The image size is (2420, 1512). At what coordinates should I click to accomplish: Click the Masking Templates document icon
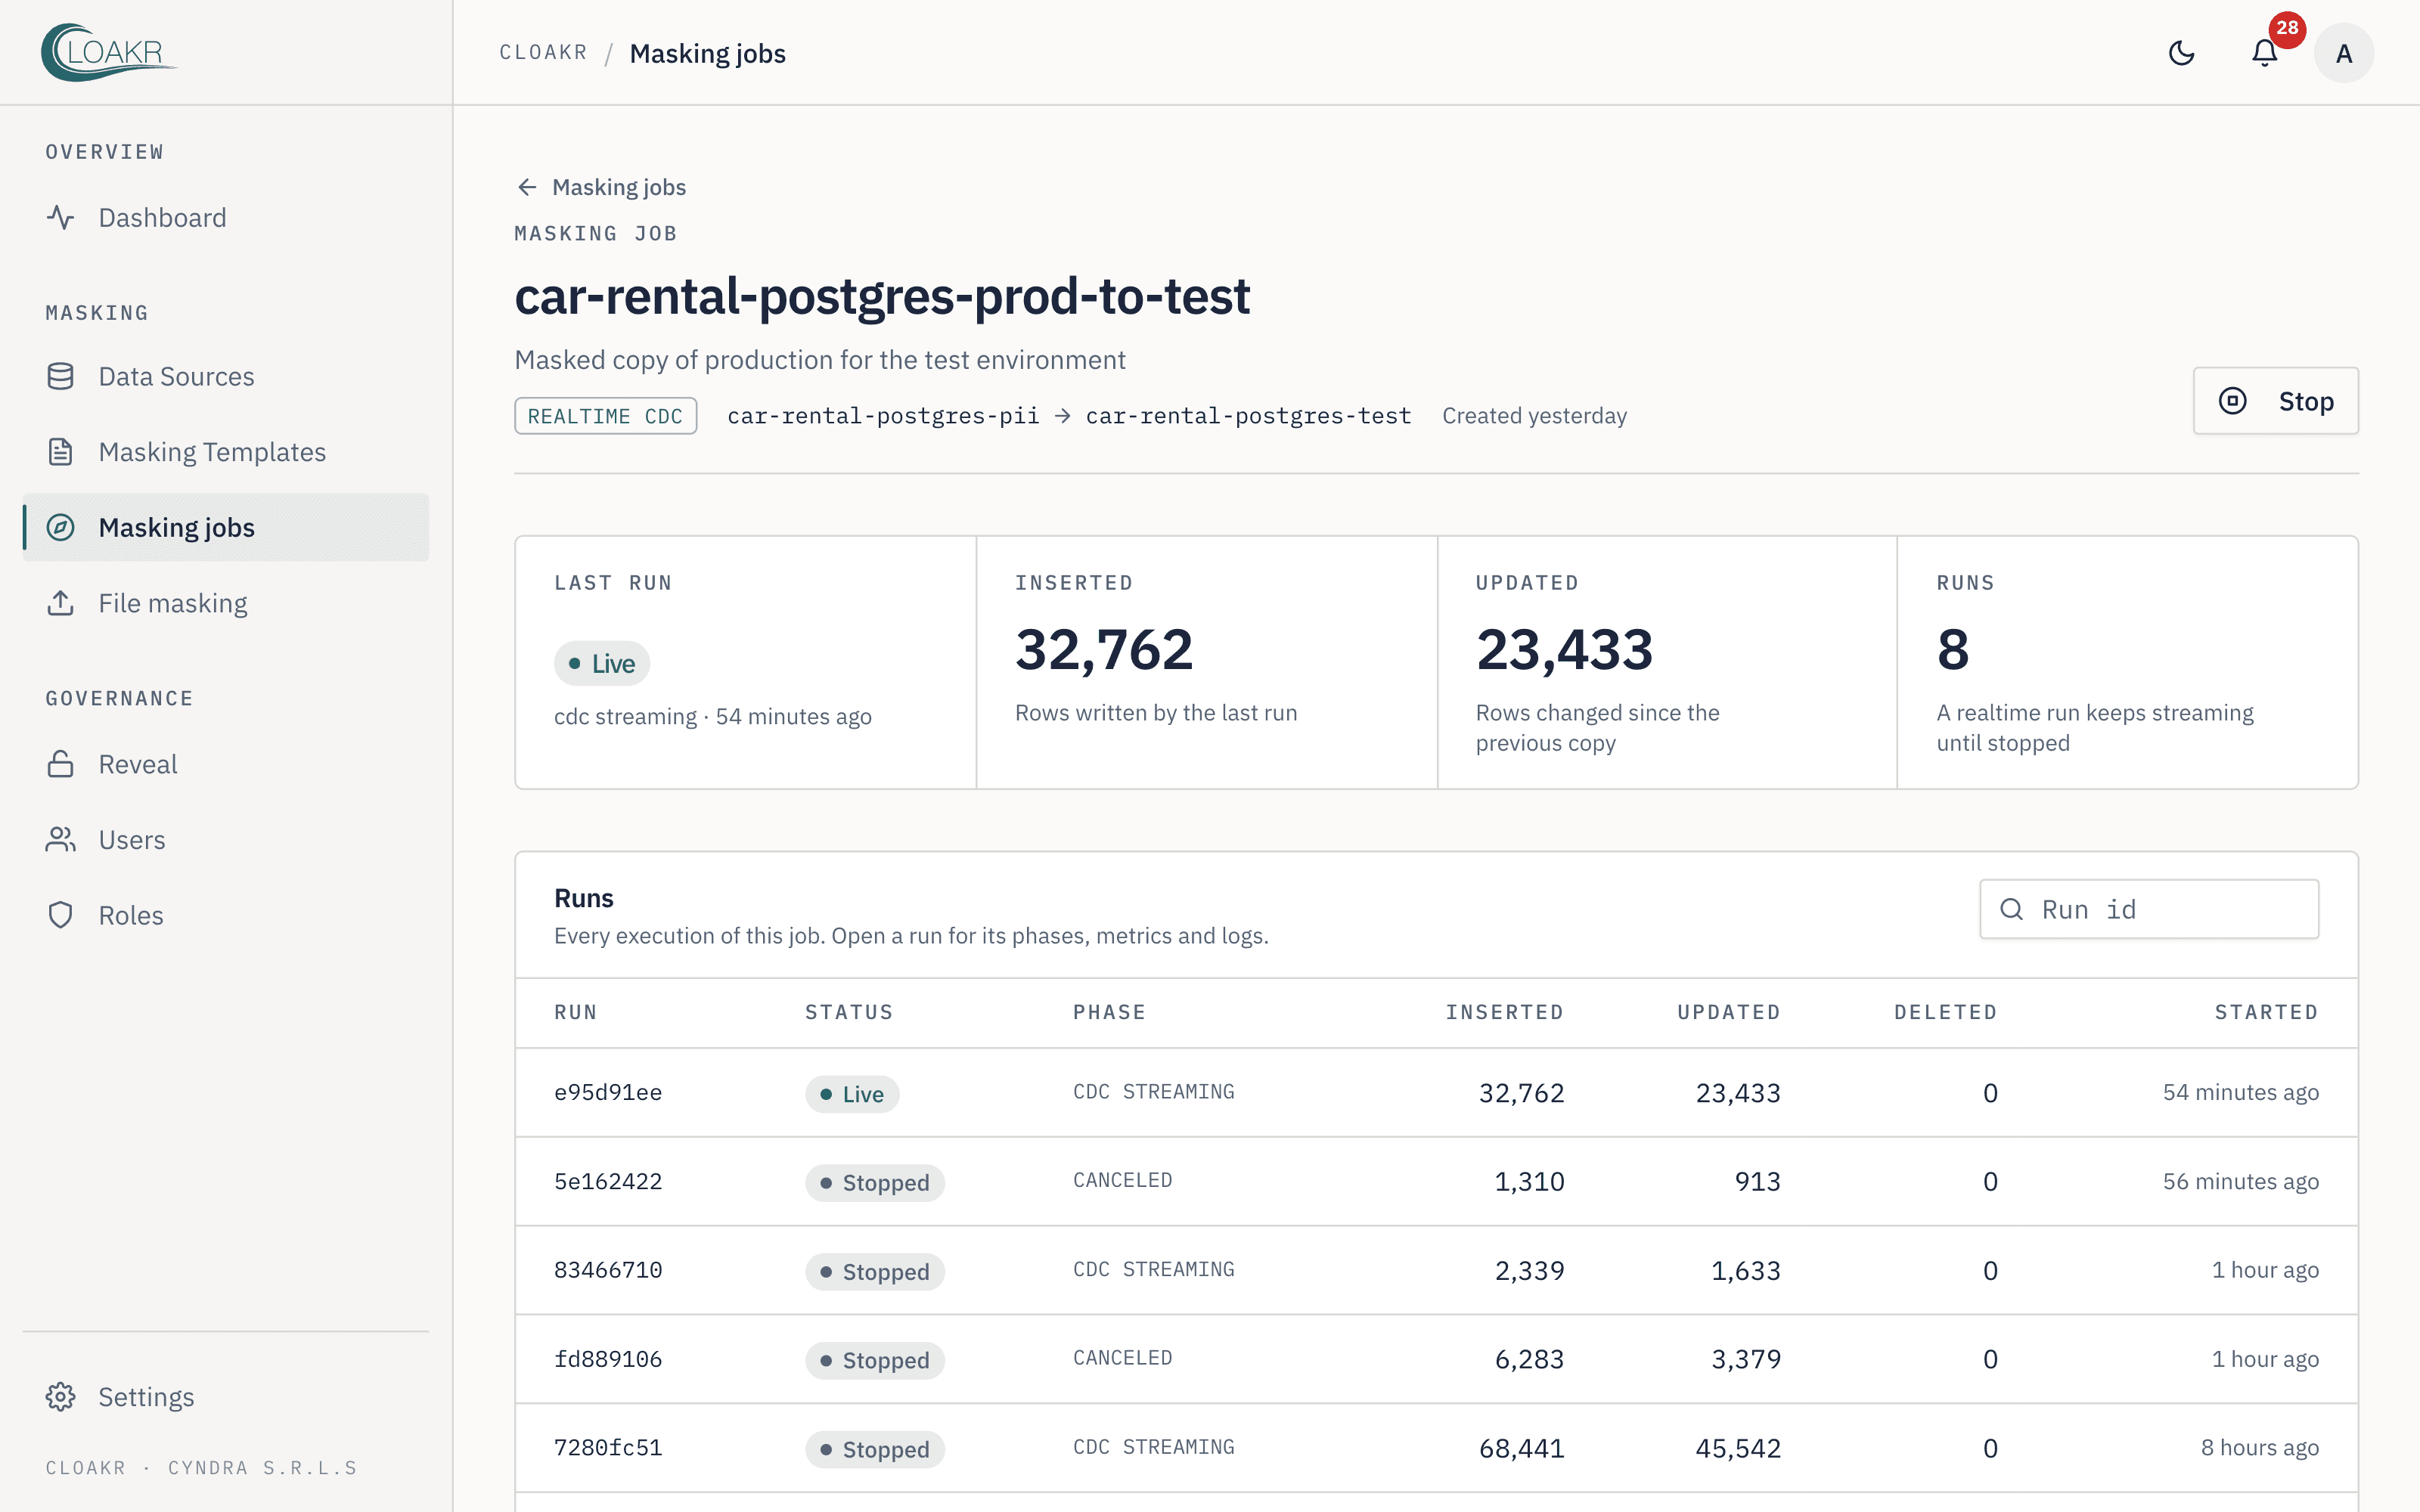[61, 452]
